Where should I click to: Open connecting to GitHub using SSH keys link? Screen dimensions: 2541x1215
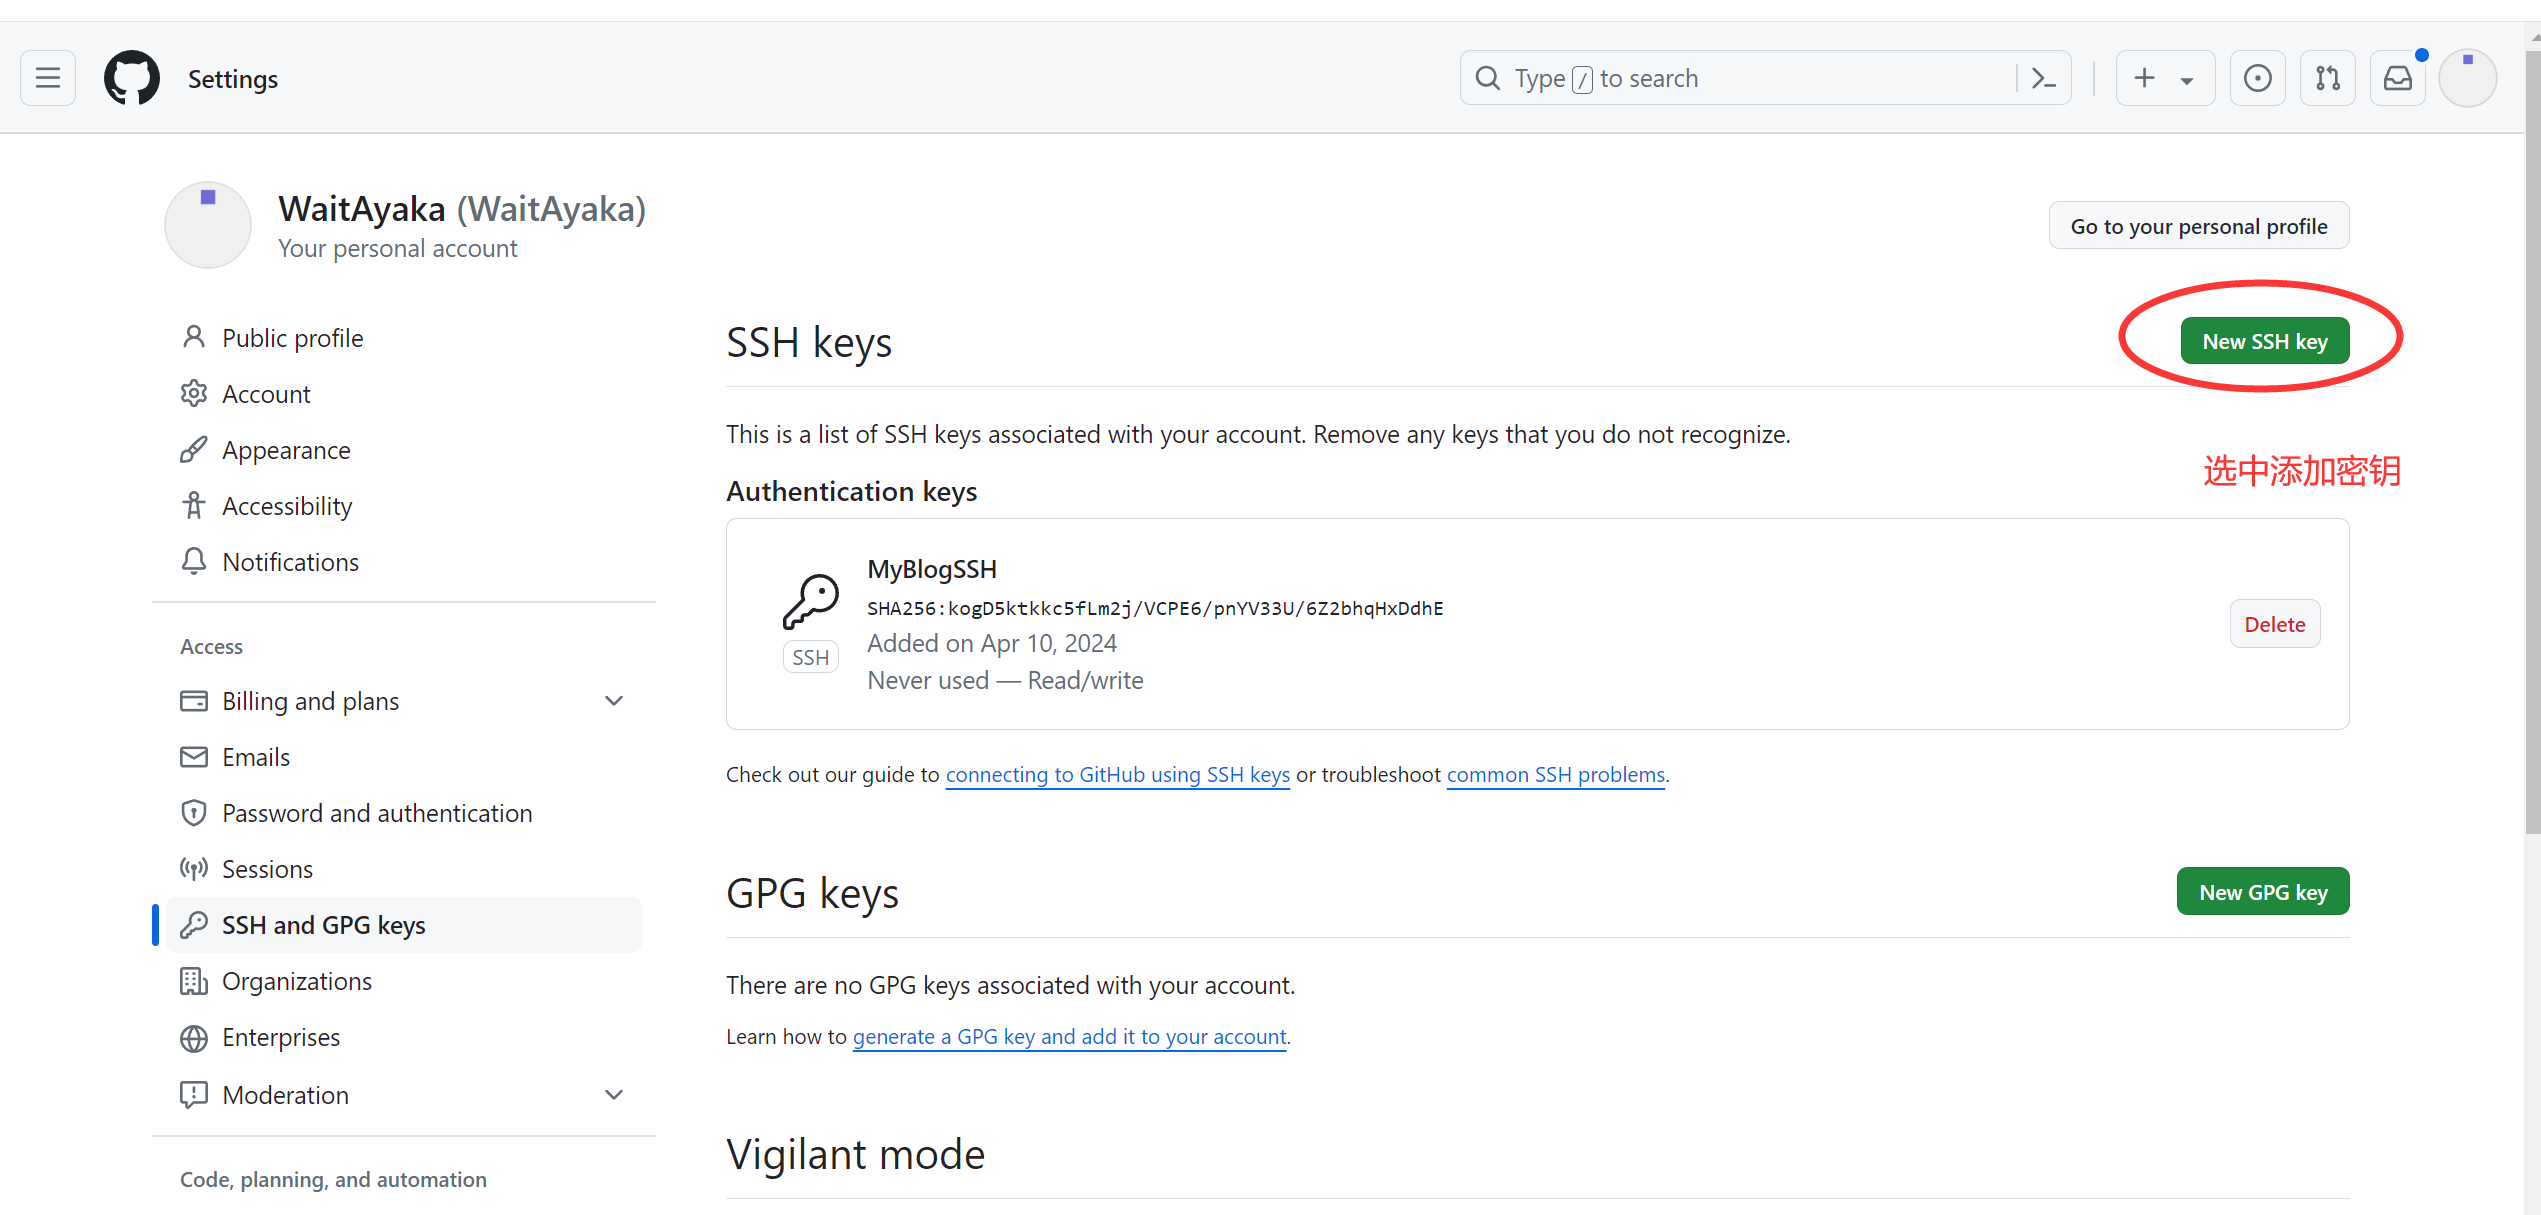pyautogui.click(x=1117, y=774)
